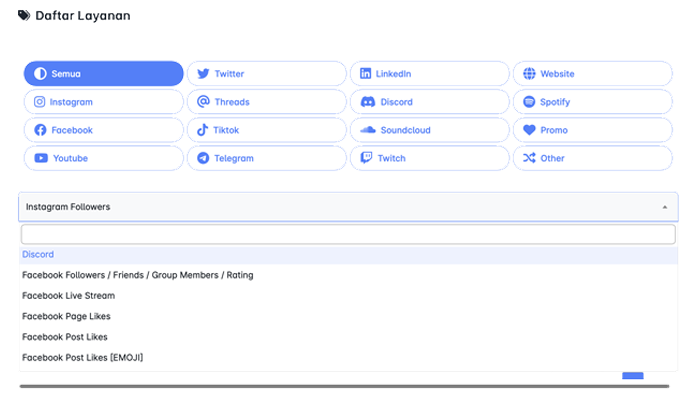Viewport: 696px width, 398px height.
Task: Select the Semua category filter
Action: point(103,74)
